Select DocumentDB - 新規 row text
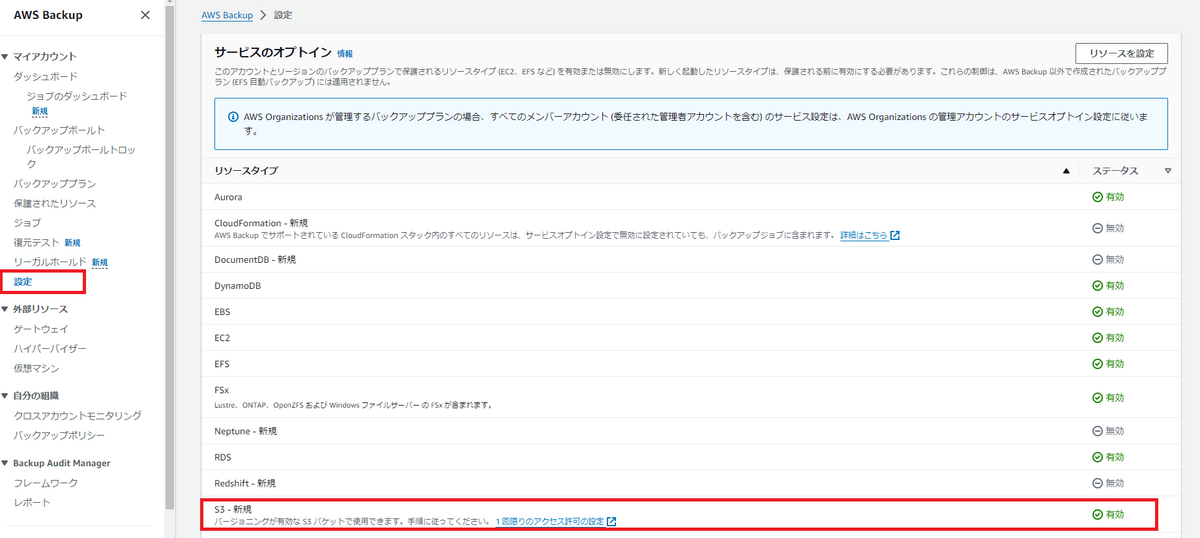Viewport: 1200px width, 538px height. pos(254,259)
